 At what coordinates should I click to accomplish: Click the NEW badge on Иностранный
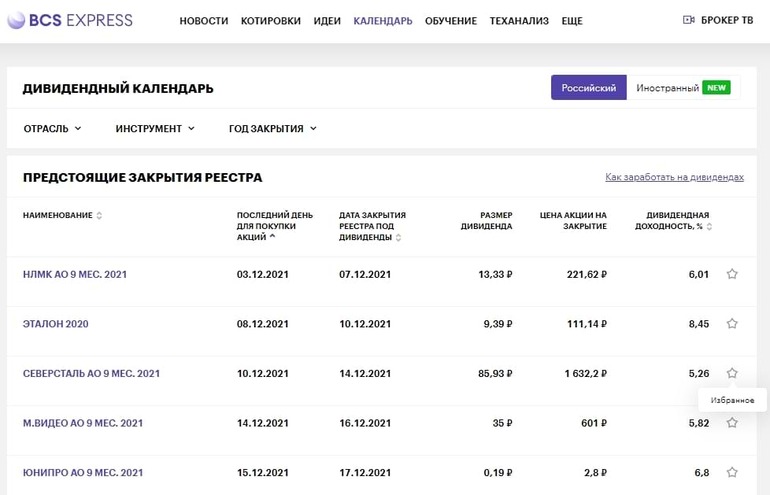tap(716, 88)
